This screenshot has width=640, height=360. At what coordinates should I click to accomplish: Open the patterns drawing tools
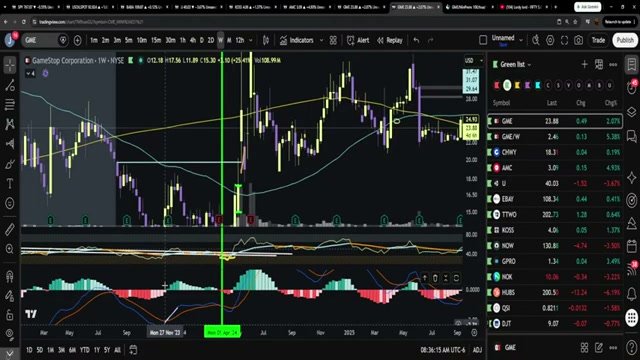10,124
